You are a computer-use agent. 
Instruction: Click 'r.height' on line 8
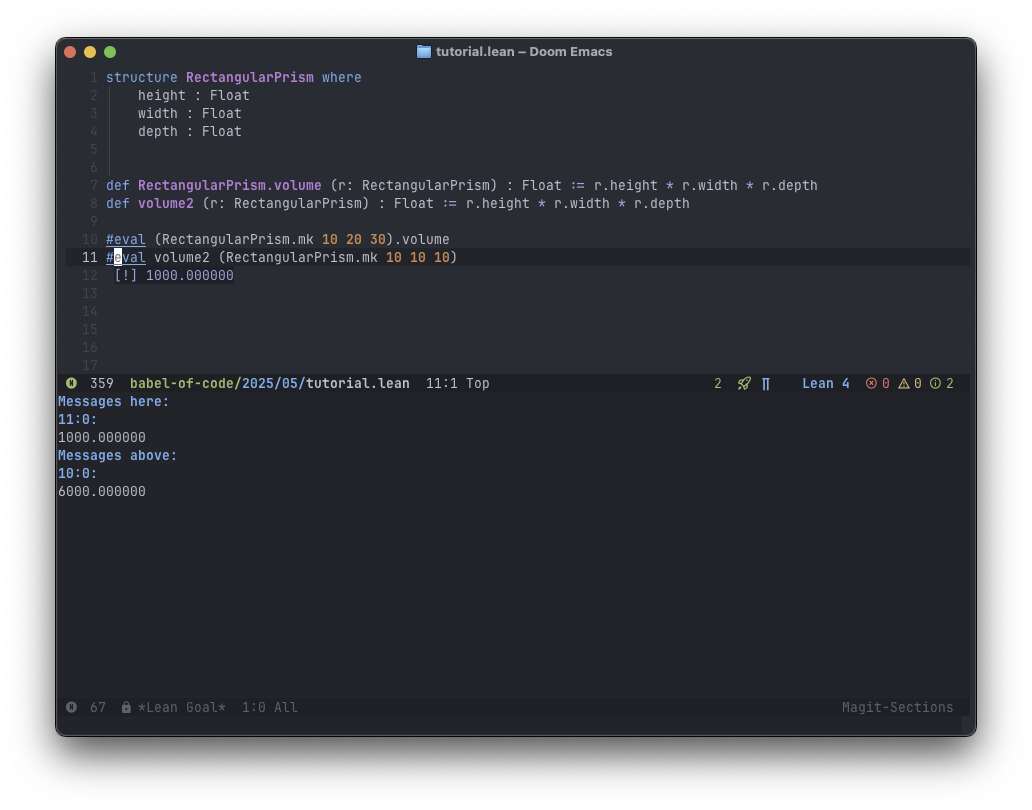point(498,203)
